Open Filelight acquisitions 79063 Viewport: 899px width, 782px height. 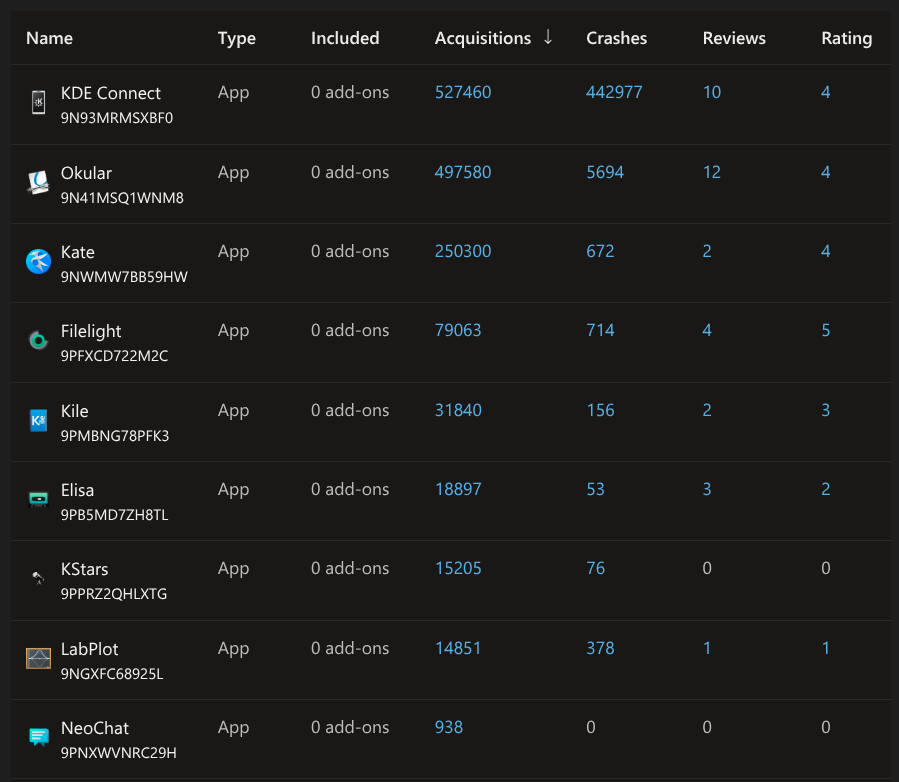[x=458, y=331]
